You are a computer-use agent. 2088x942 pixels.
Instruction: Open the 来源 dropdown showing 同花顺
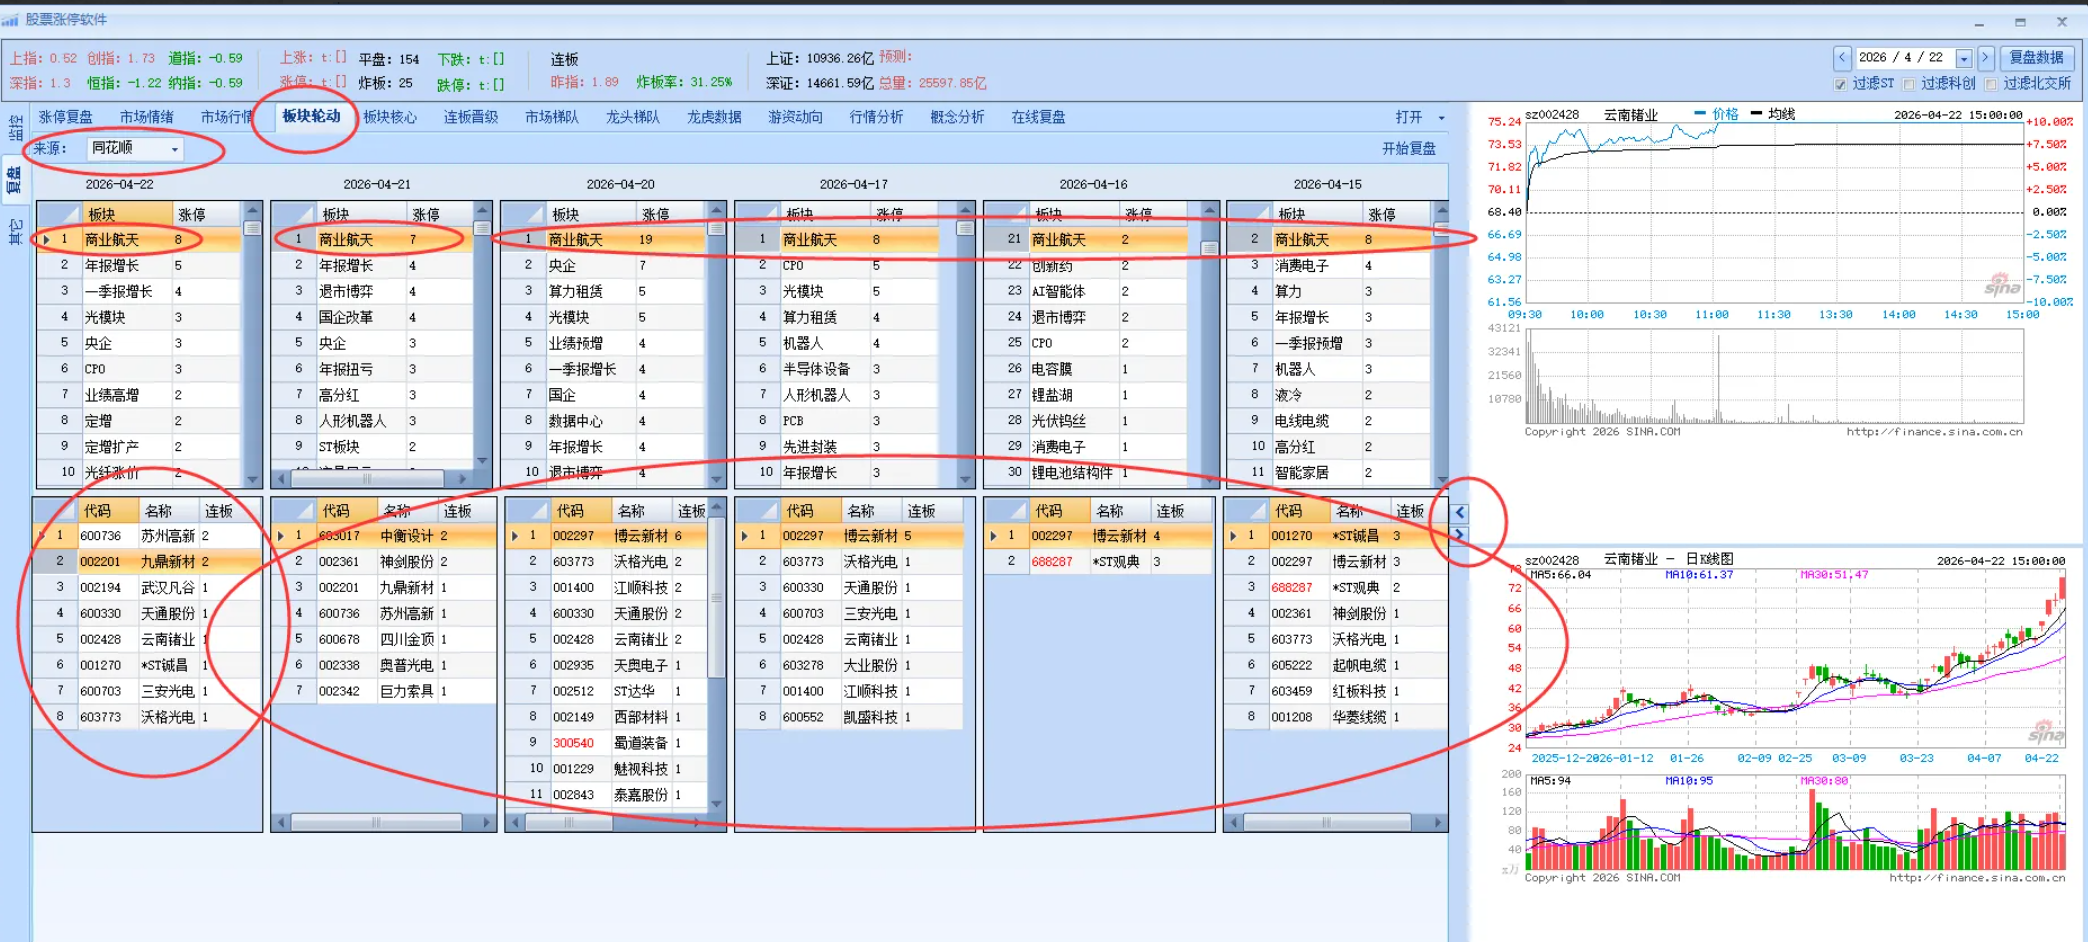(x=176, y=148)
